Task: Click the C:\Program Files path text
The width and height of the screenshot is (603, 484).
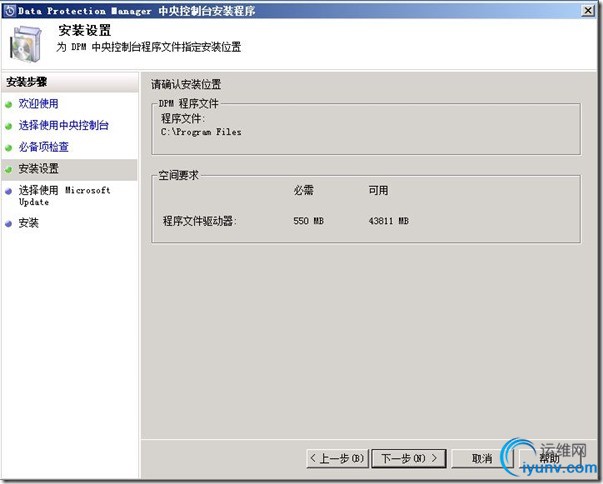Action: pyautogui.click(x=201, y=132)
